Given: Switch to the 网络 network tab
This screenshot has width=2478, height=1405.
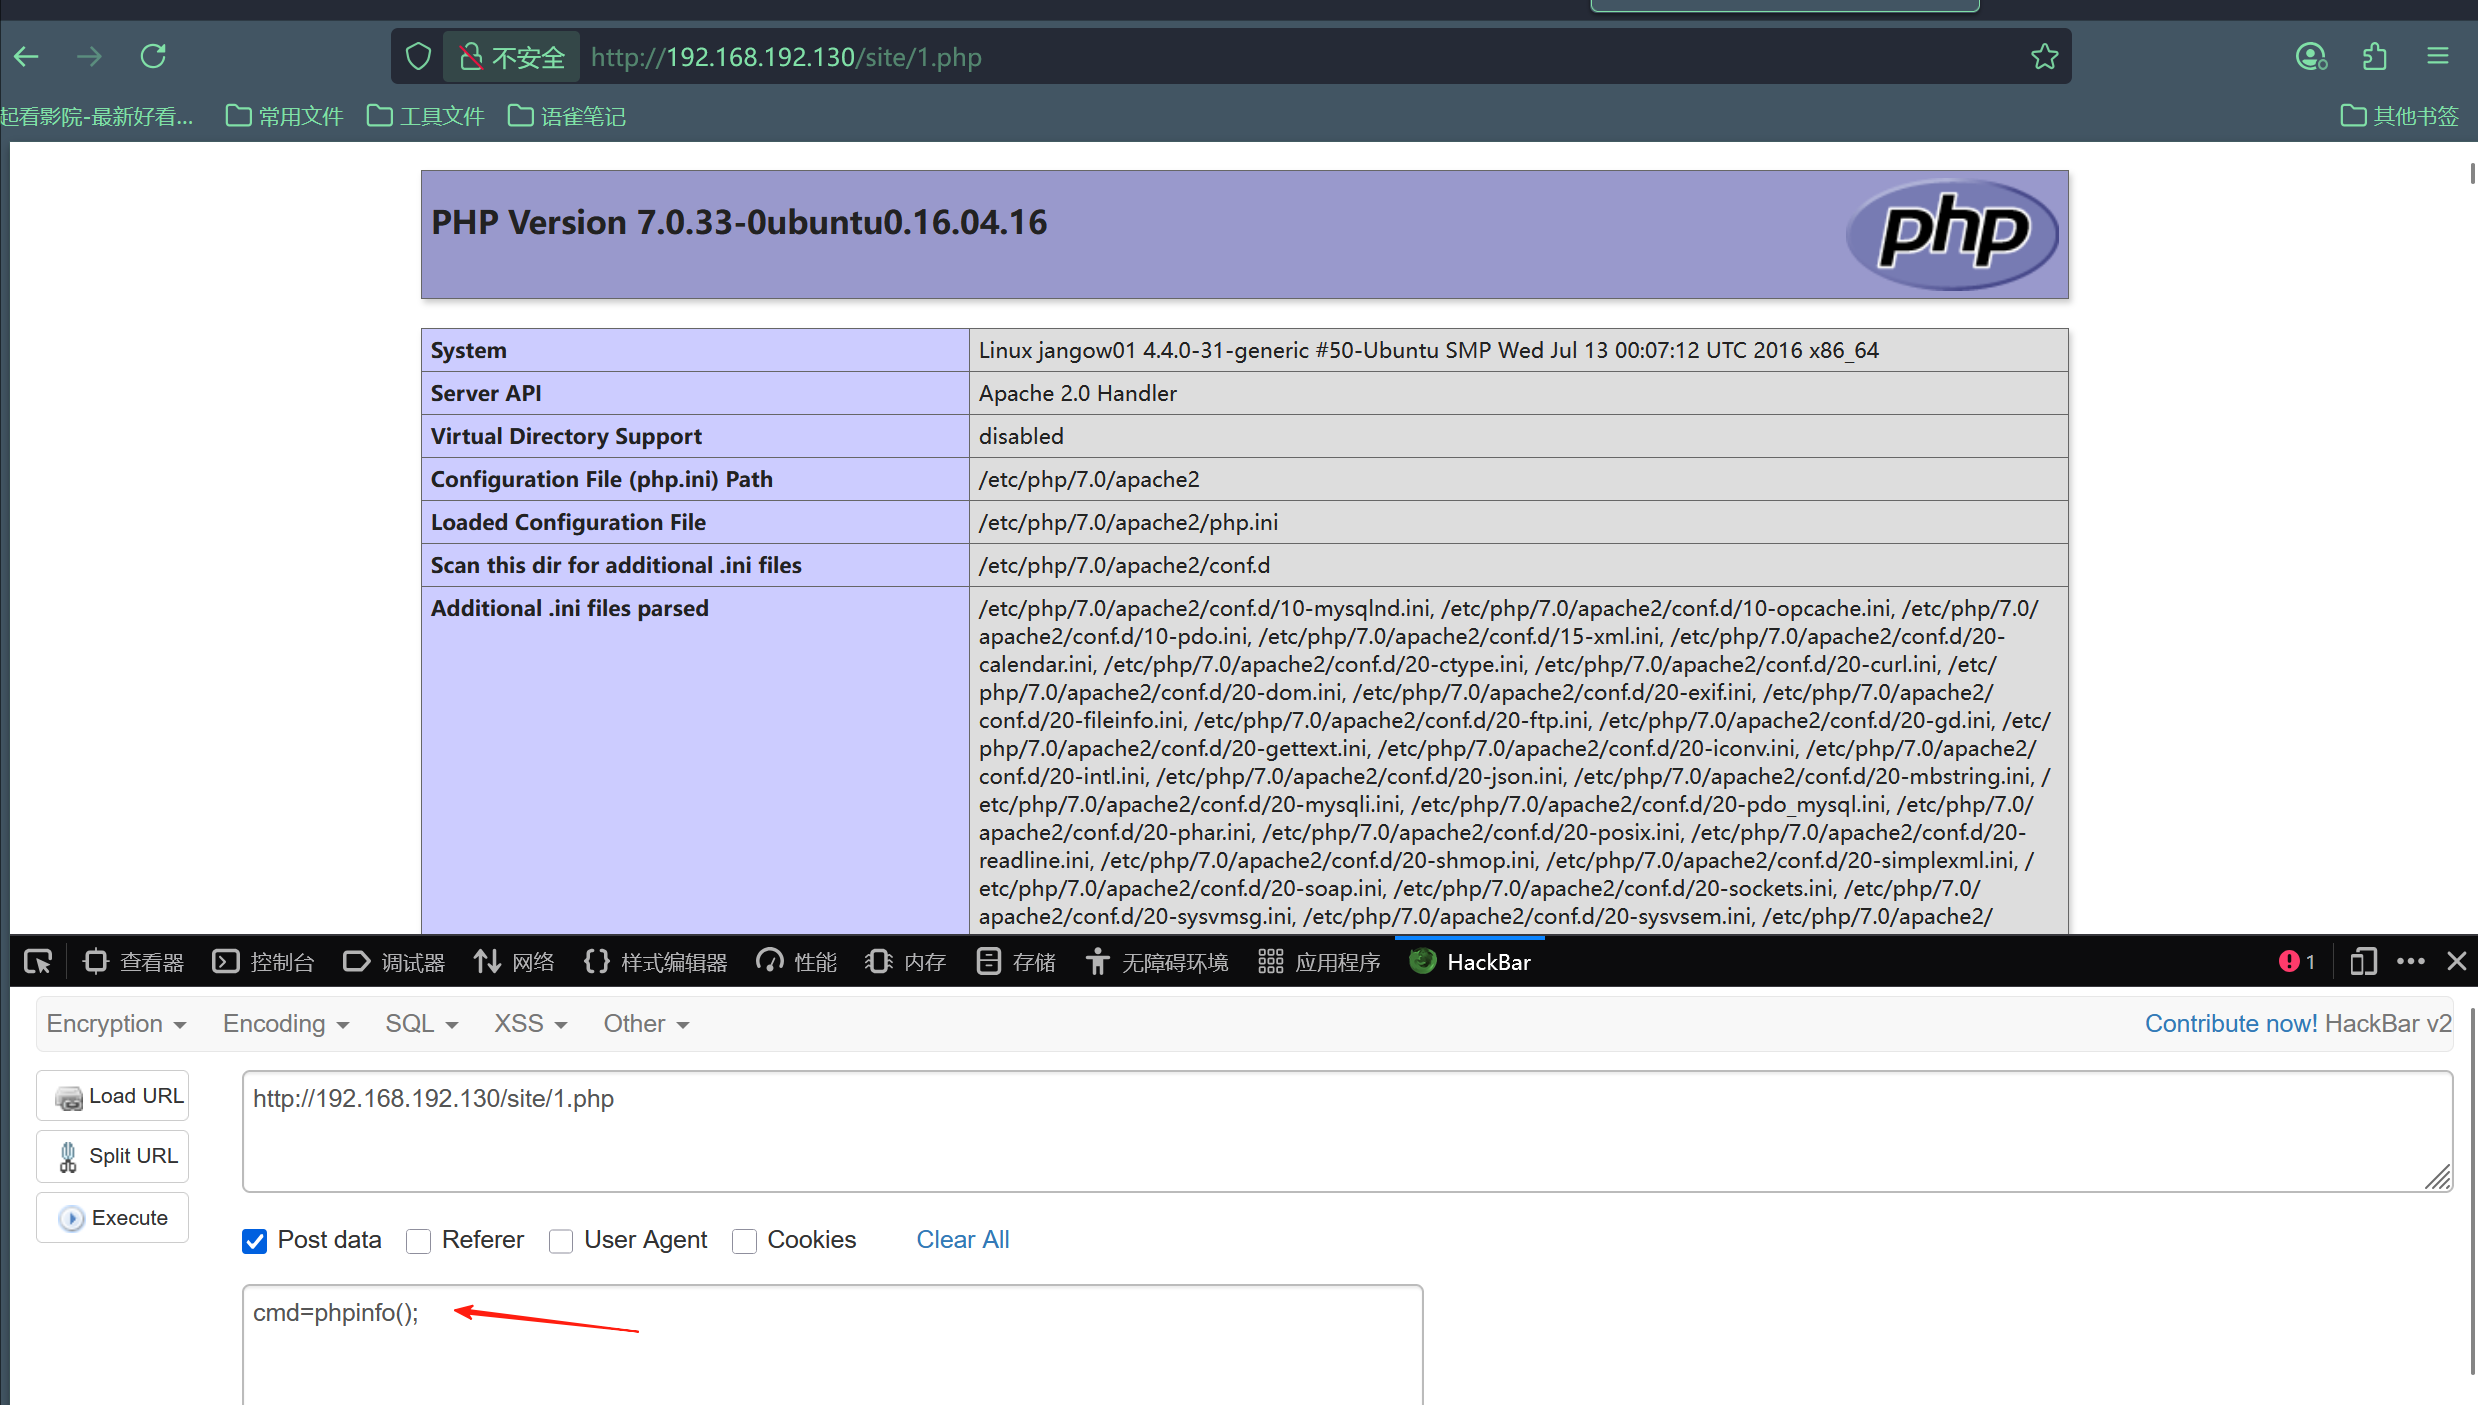Looking at the screenshot, I should point(514,962).
